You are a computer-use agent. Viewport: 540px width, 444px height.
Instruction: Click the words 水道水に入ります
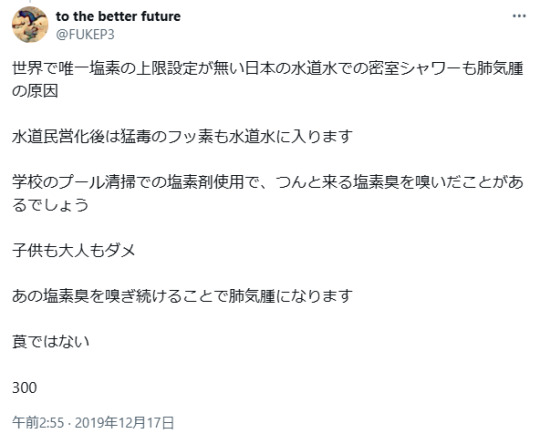(x=291, y=137)
